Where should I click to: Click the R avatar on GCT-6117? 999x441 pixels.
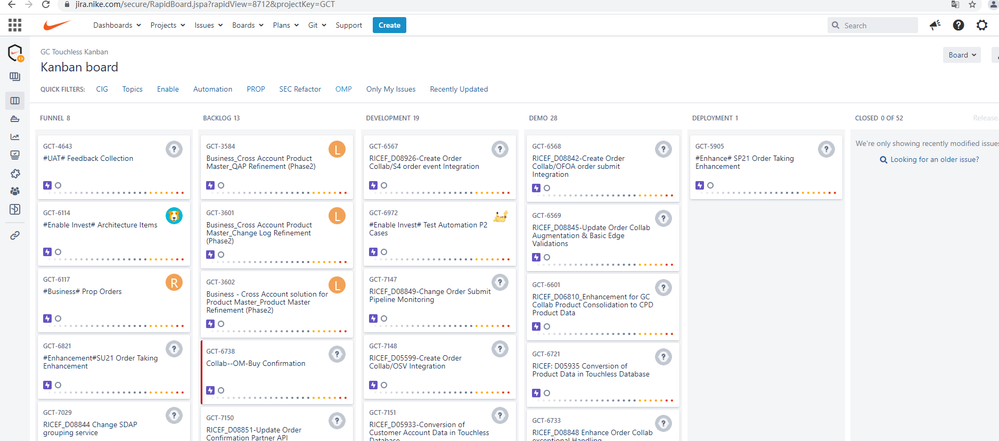(174, 282)
